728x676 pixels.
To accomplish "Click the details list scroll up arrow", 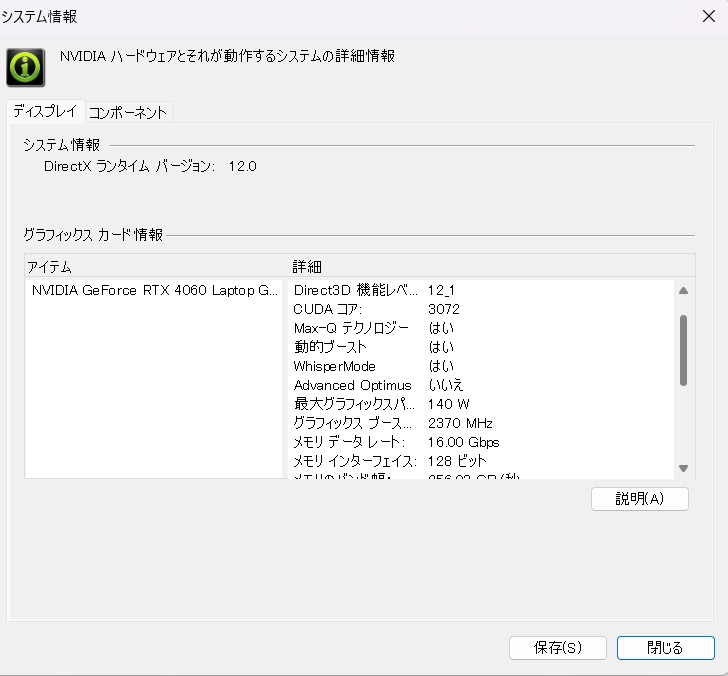I will (683, 291).
